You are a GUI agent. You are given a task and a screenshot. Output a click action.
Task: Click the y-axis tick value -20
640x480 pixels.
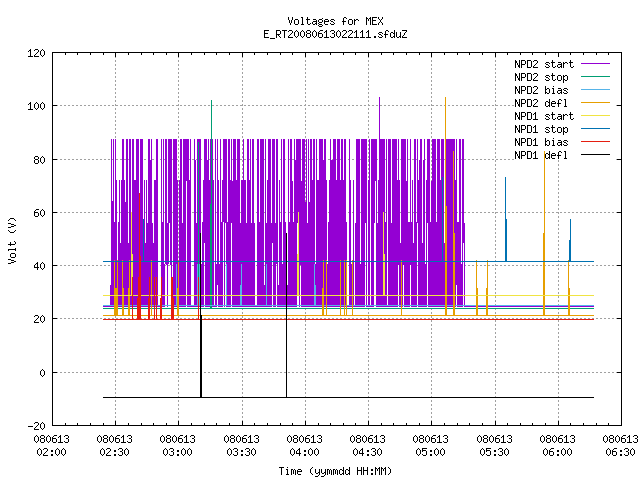point(36,426)
